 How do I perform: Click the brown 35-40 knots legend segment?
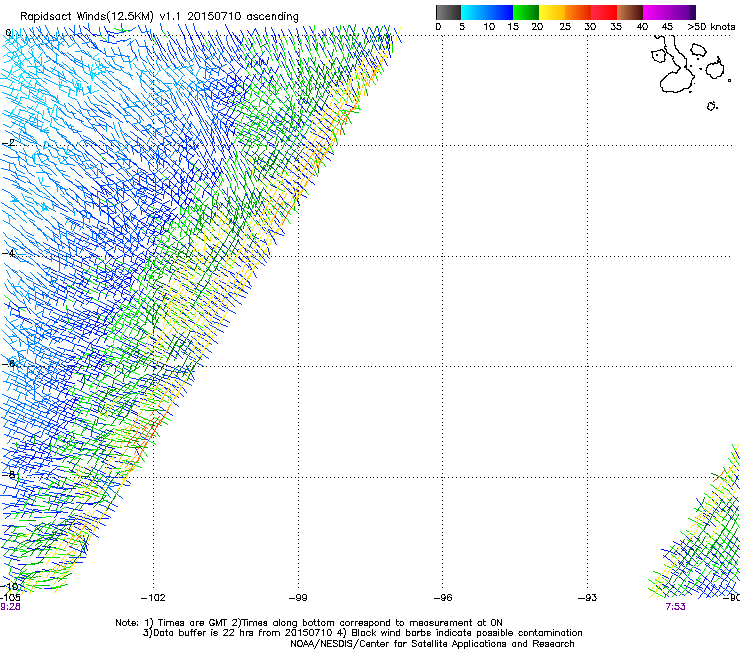coord(630,12)
